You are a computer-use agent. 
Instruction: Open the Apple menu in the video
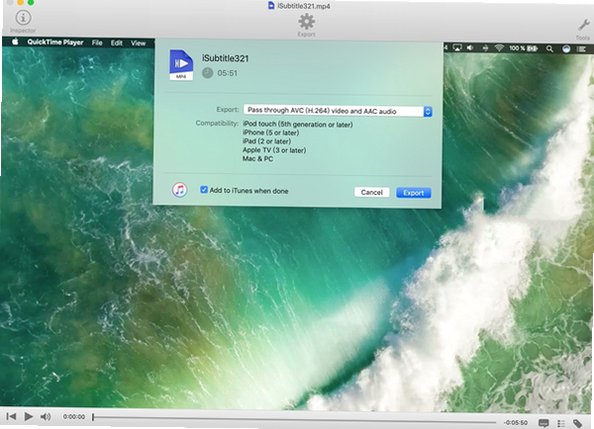point(15,42)
